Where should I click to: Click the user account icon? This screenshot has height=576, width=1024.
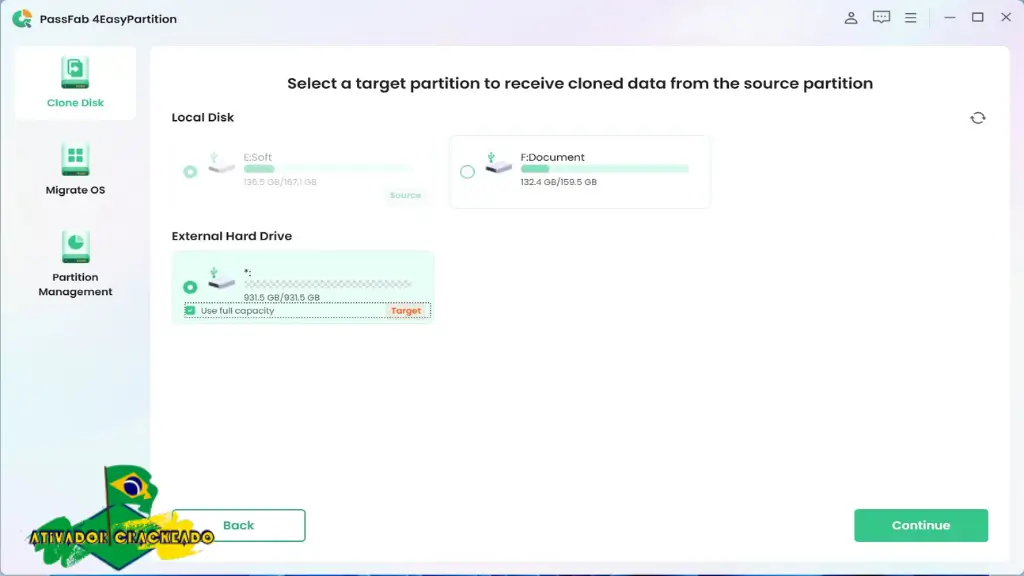click(x=850, y=18)
